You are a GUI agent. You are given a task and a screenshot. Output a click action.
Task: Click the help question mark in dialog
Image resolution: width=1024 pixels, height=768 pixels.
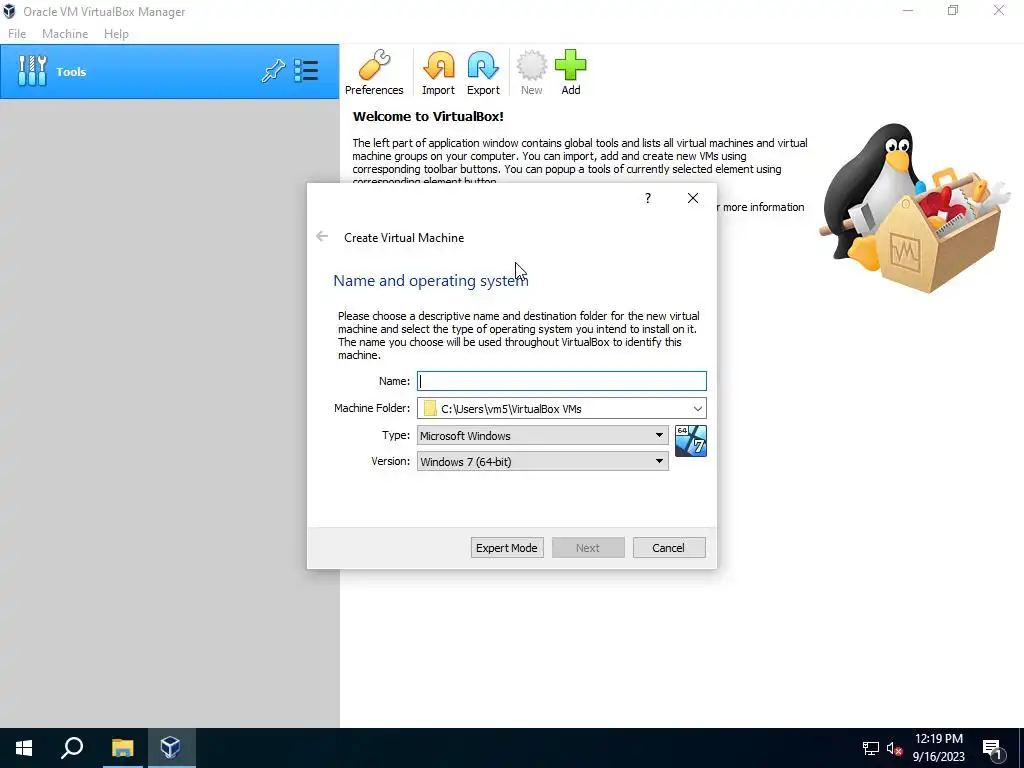point(648,198)
